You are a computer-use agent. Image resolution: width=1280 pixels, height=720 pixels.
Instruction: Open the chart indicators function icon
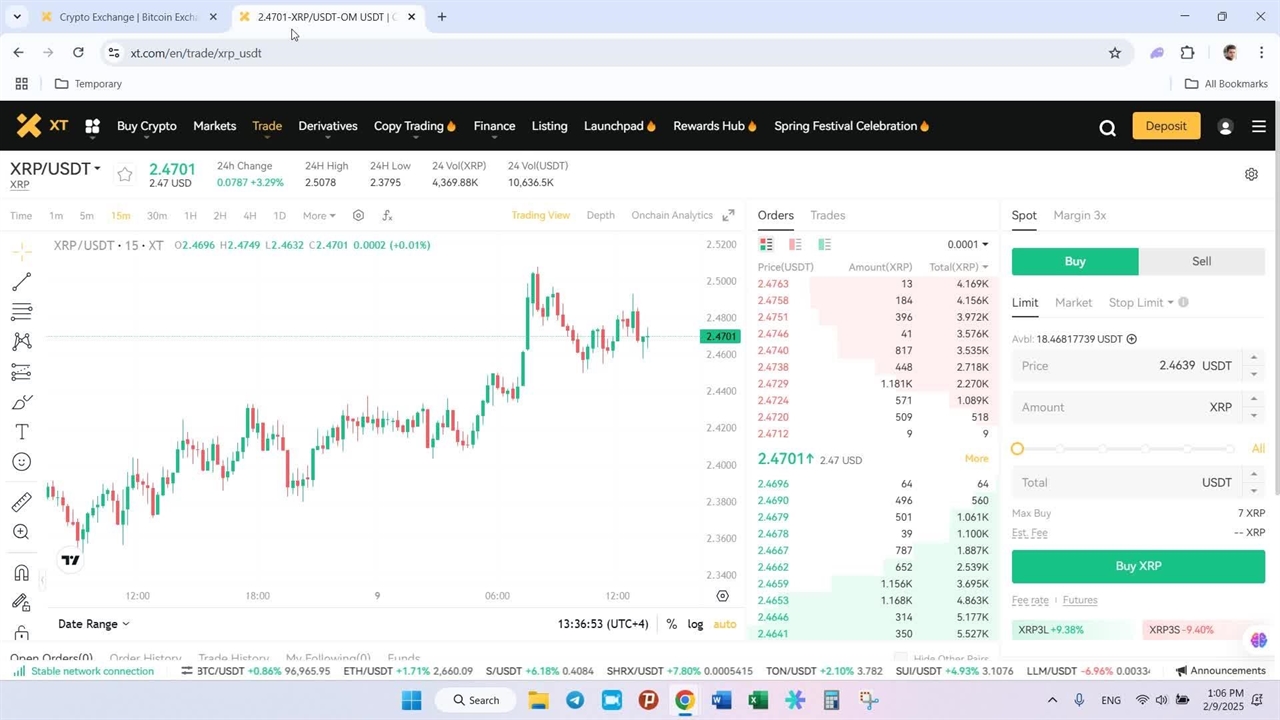point(387,216)
